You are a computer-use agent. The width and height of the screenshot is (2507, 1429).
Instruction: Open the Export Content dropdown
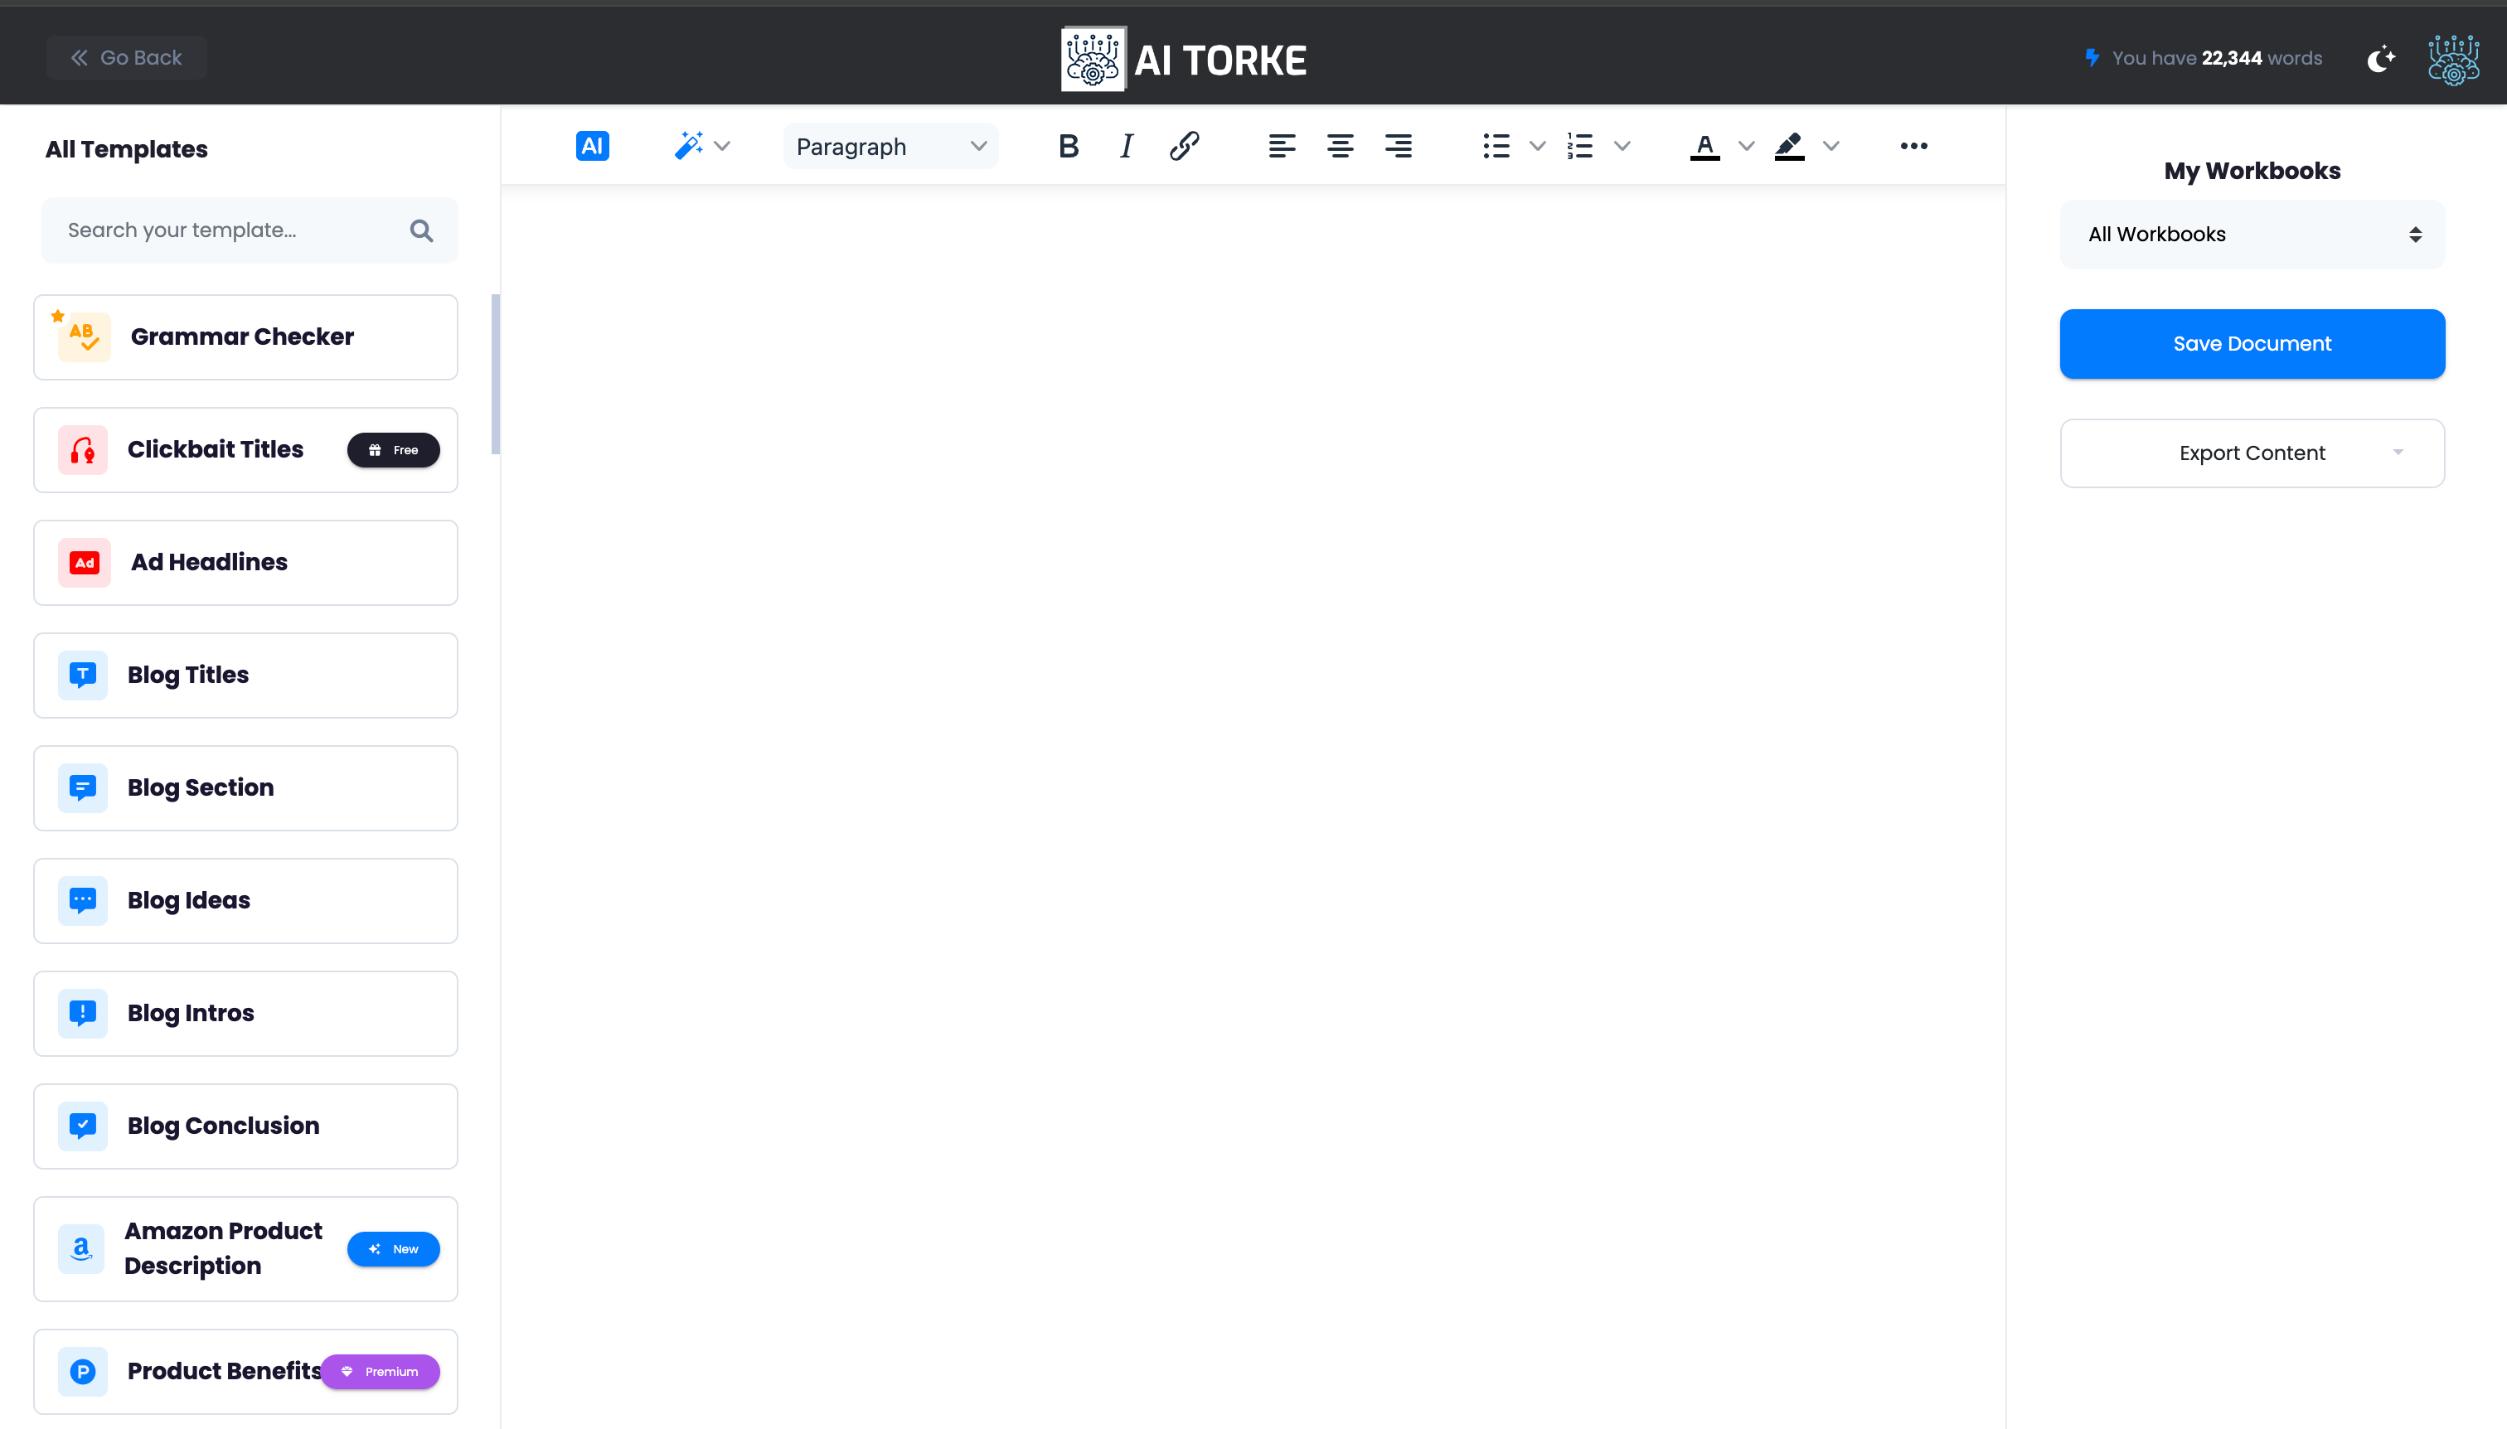pos(2252,453)
